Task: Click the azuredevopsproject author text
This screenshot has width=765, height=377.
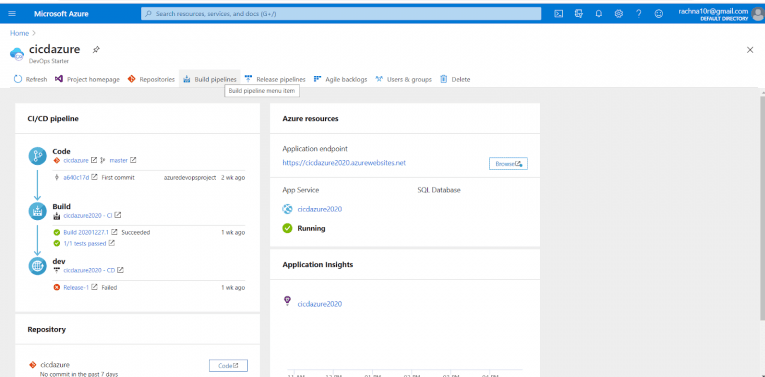Action: click(x=189, y=177)
